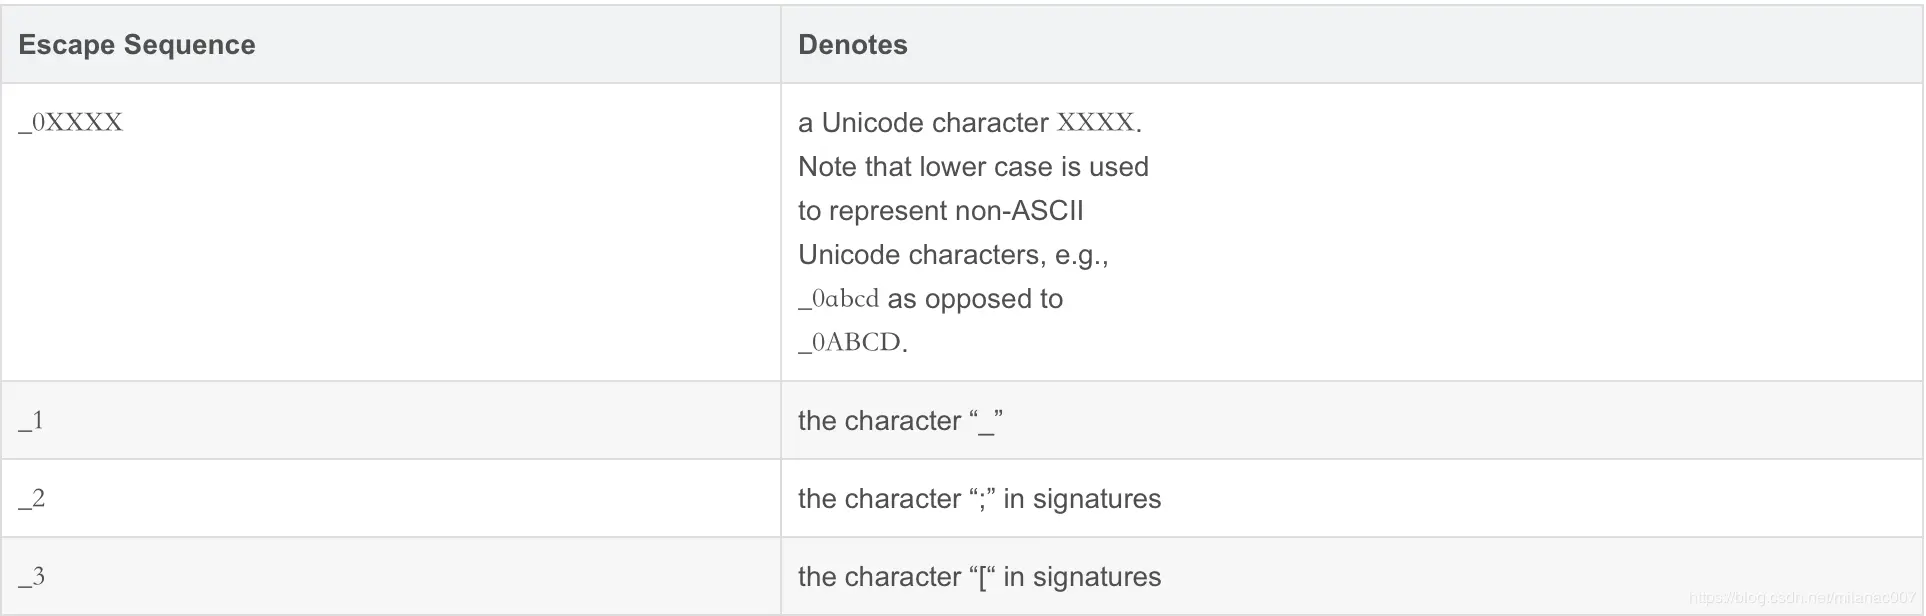
Task: Click the "Escape Sequence" column header
Action: [137, 45]
